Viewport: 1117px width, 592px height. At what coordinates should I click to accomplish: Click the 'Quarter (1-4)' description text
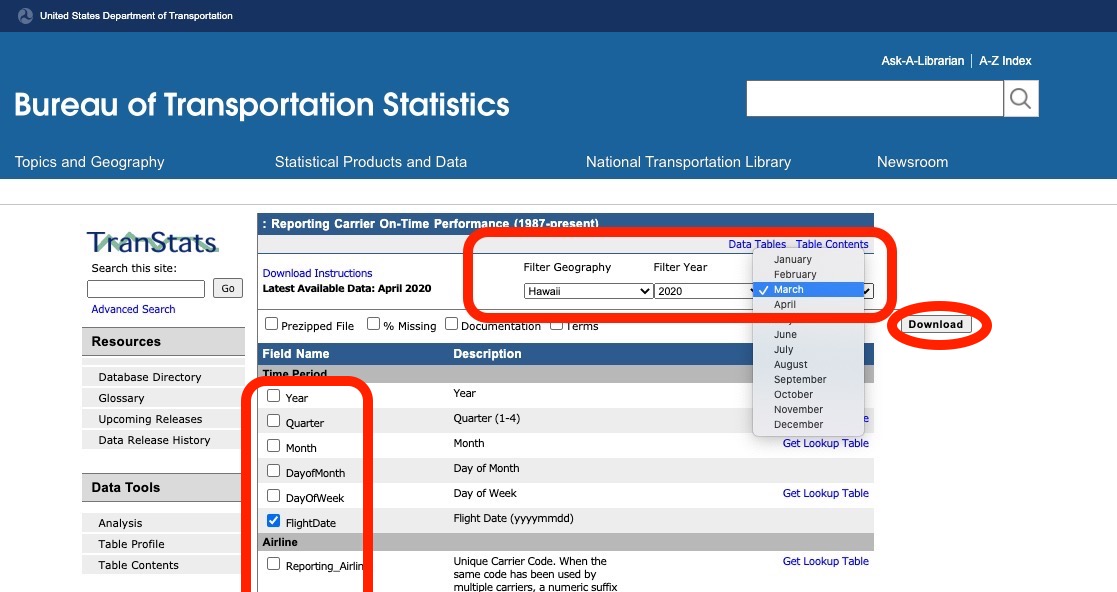click(487, 418)
